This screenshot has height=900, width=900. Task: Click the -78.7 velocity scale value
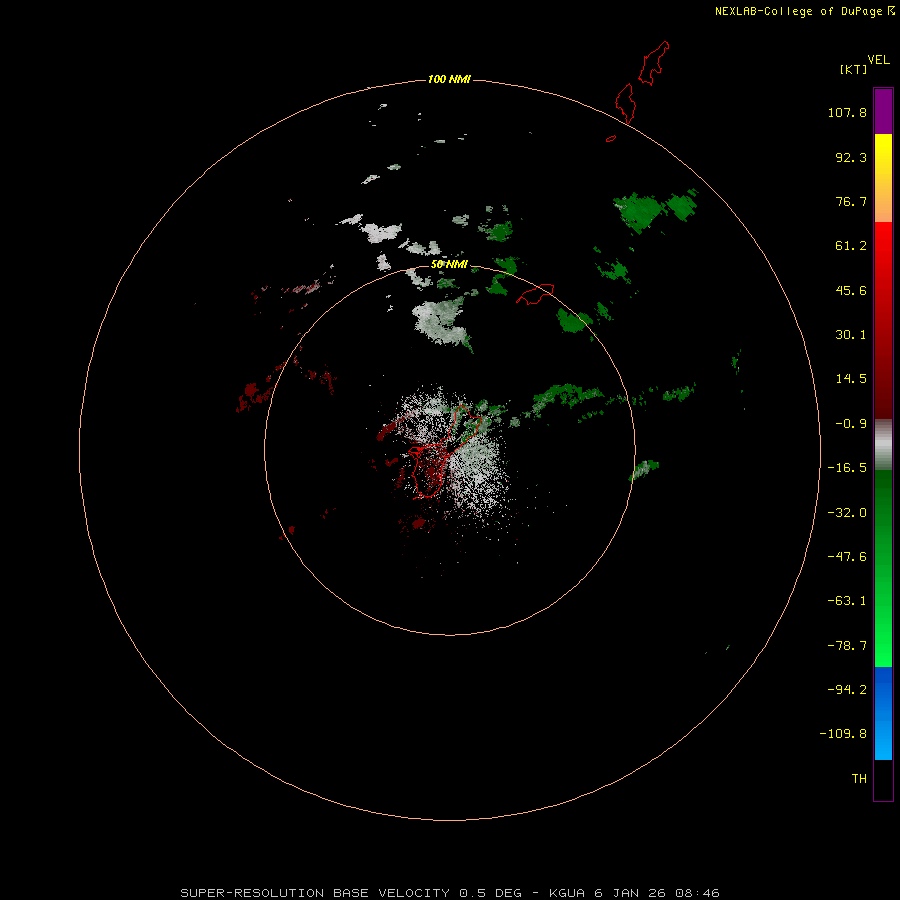pyautogui.click(x=847, y=646)
